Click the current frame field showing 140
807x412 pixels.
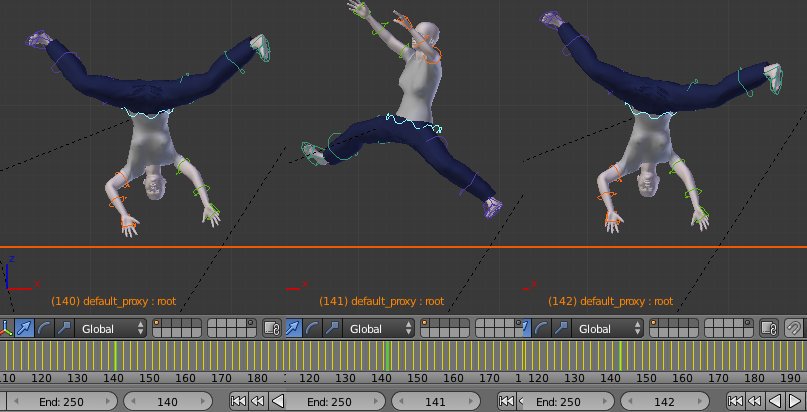(168, 401)
